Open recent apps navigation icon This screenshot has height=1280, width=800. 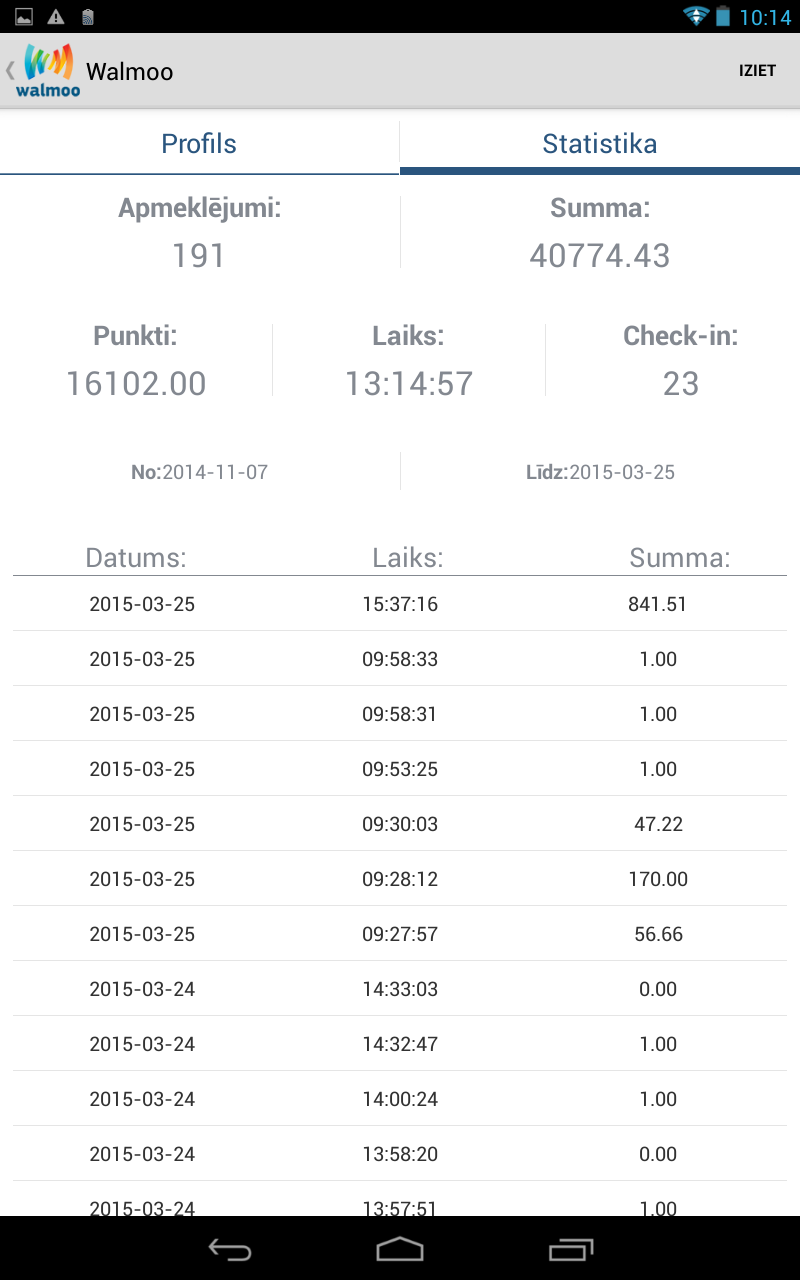571,1249
